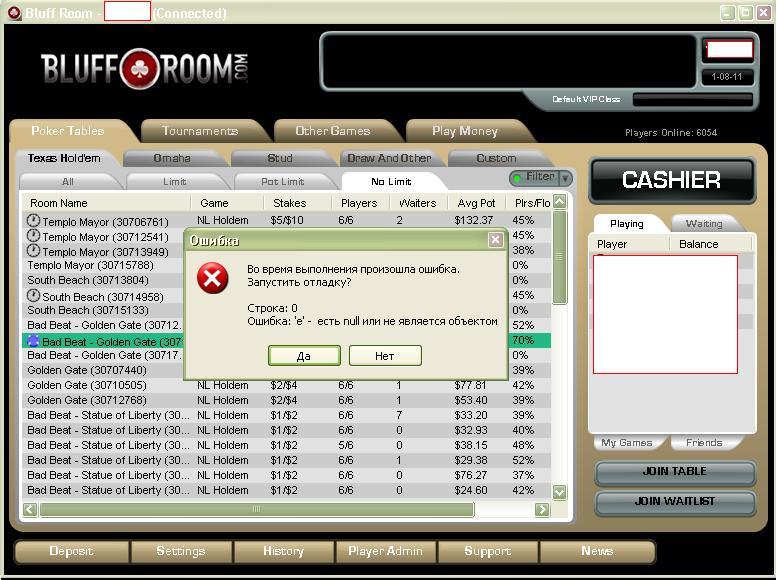Show All limit types tab
The image size is (776, 580).
[68, 182]
